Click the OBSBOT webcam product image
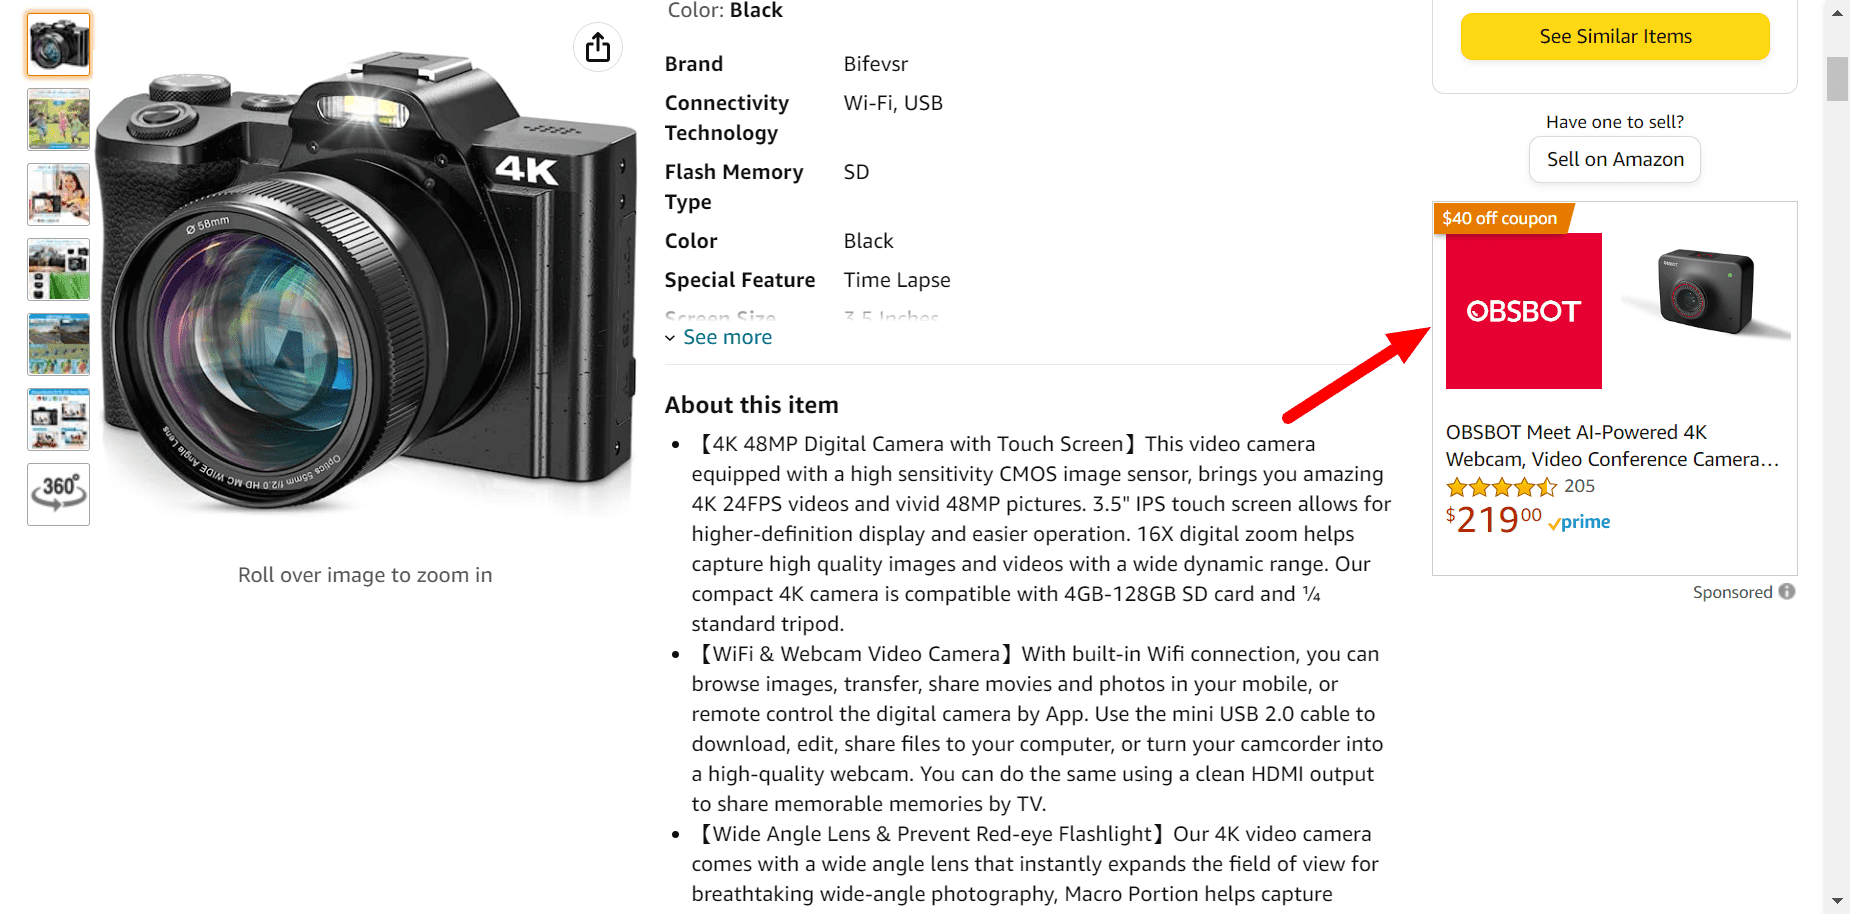 (x=1704, y=291)
